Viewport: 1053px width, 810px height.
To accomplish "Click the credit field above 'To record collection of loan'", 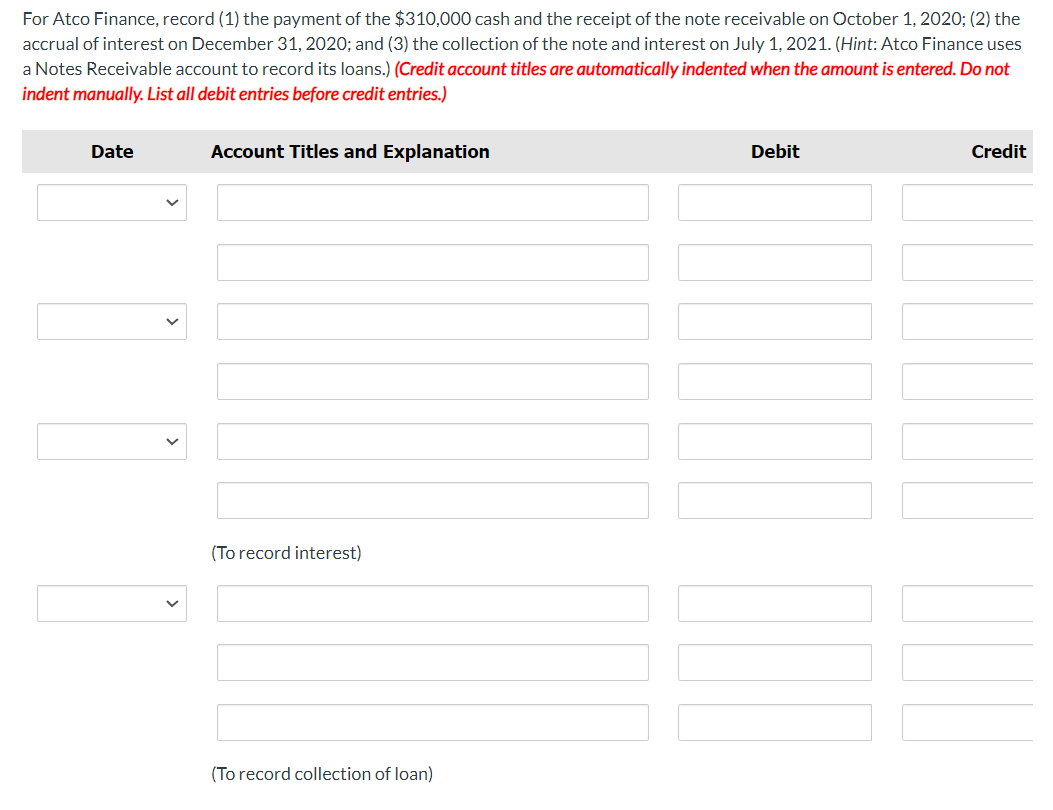I will pos(968,722).
